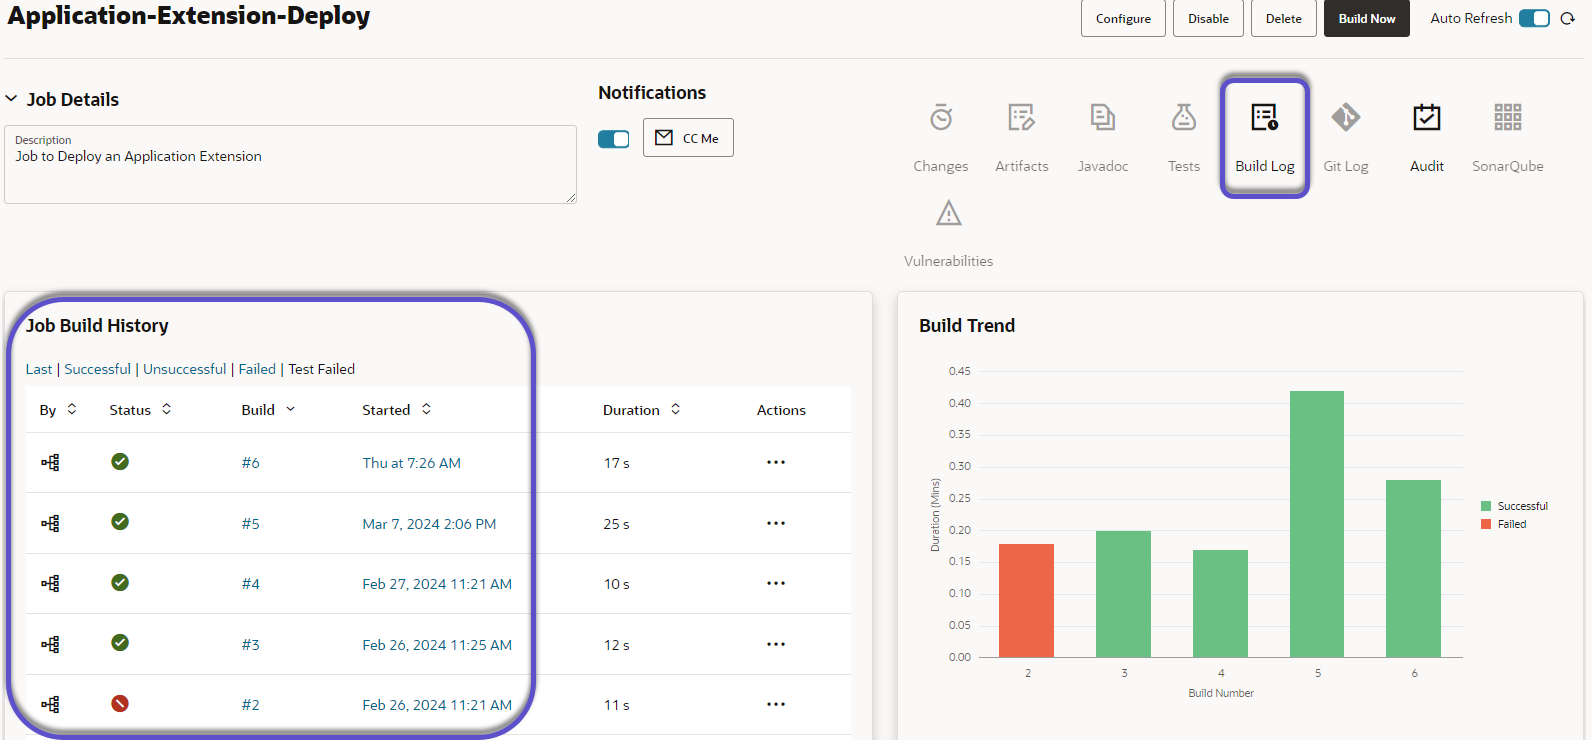The height and width of the screenshot is (740, 1592).
Task: Toggle the Notifications switch
Action: coord(613,139)
